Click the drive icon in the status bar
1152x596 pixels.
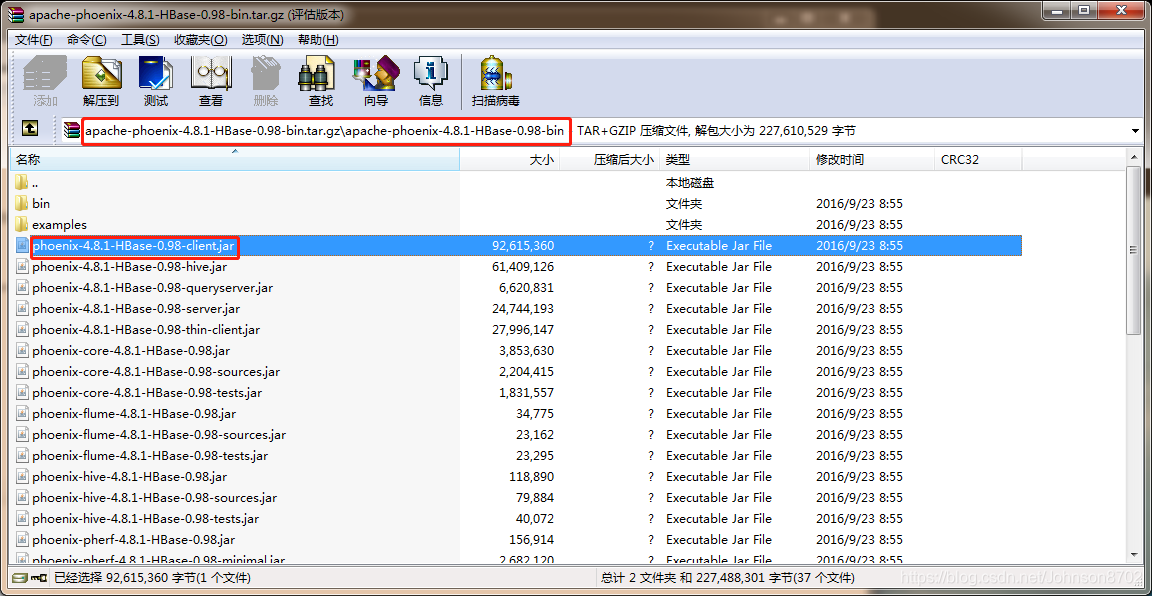point(19,578)
